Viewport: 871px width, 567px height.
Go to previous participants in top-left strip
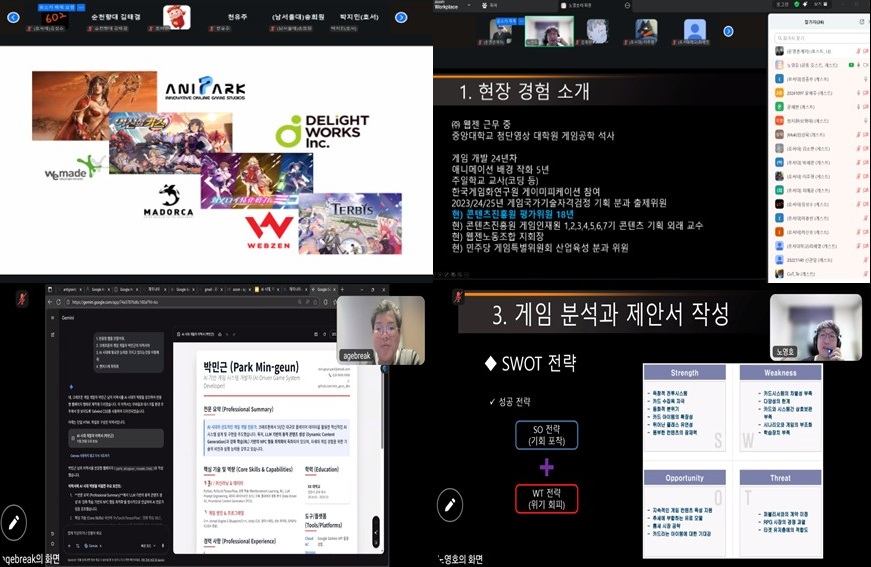(13, 17)
